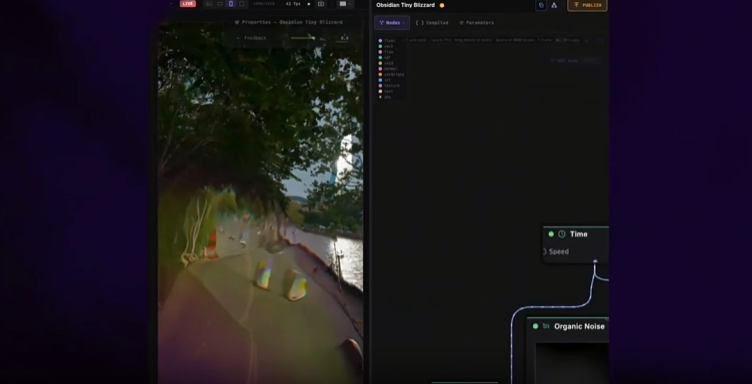Click the clock icon on Time node
752x384 pixels.
coord(562,234)
